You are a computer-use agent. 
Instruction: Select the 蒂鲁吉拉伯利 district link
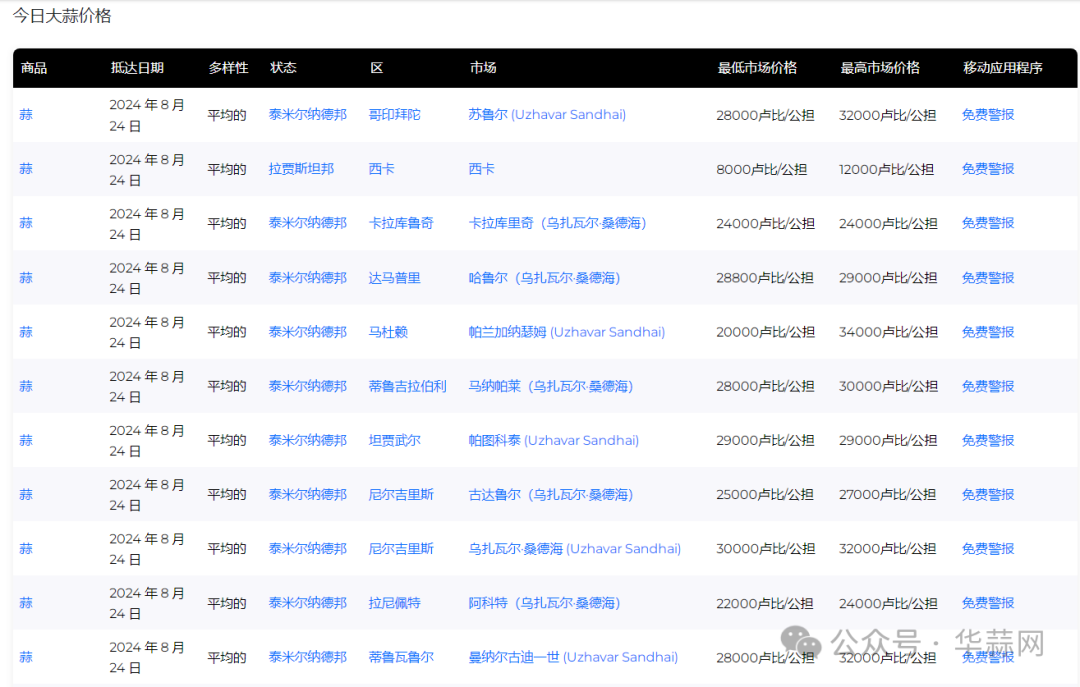click(407, 386)
